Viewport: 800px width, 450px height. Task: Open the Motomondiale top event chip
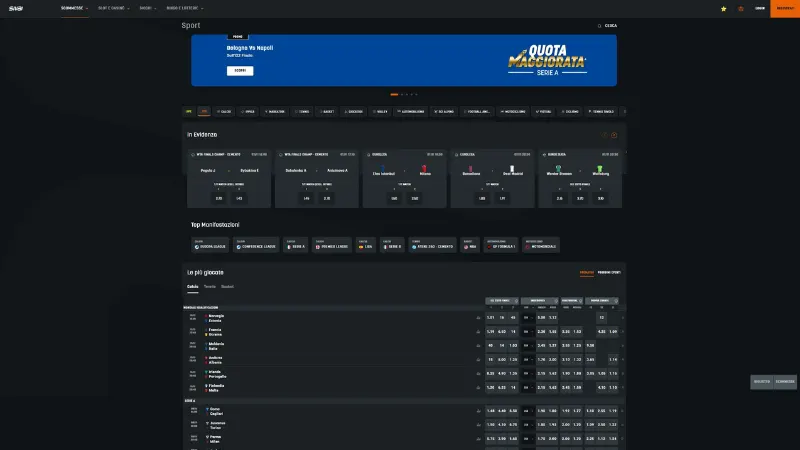541,245
